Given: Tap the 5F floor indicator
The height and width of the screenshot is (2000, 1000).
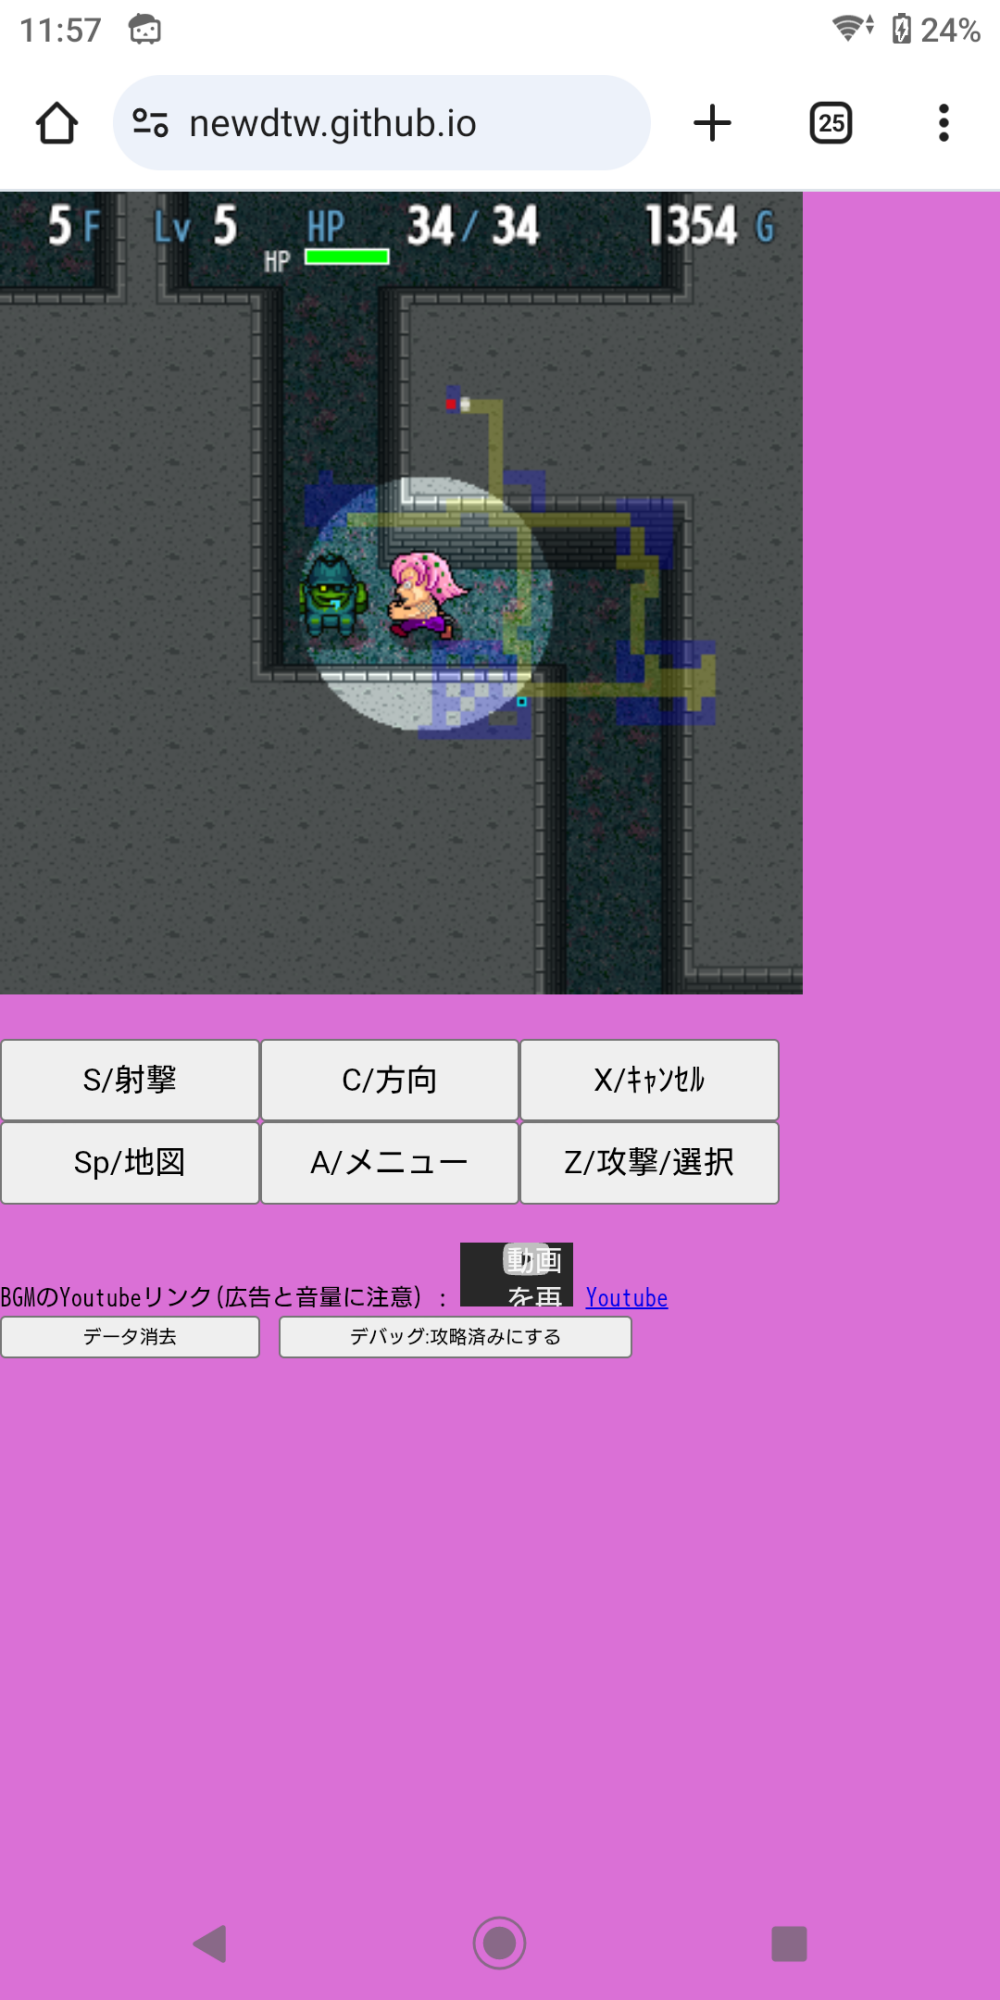Looking at the screenshot, I should [75, 226].
